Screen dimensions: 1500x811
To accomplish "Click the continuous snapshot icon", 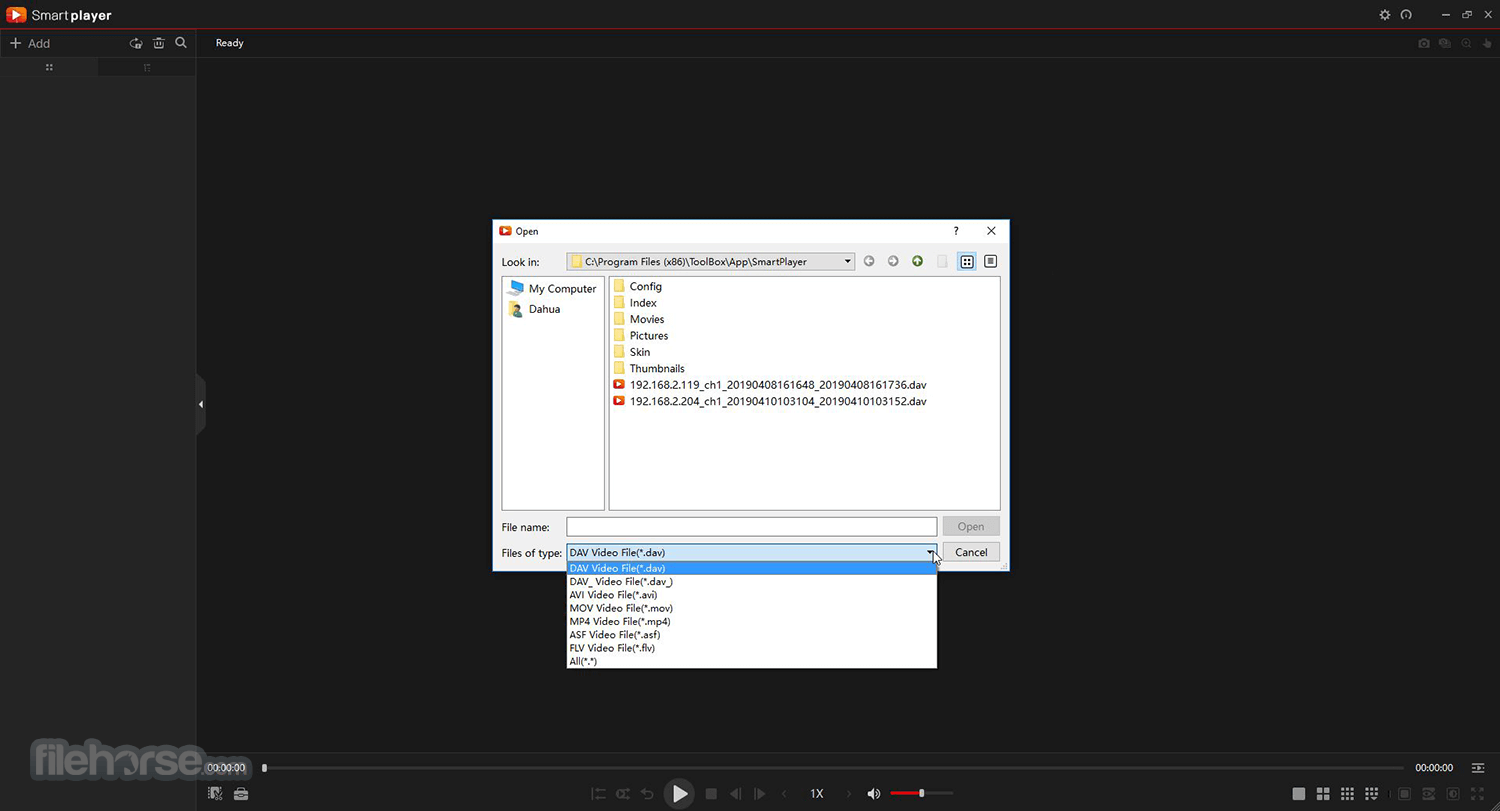I will click(1445, 43).
